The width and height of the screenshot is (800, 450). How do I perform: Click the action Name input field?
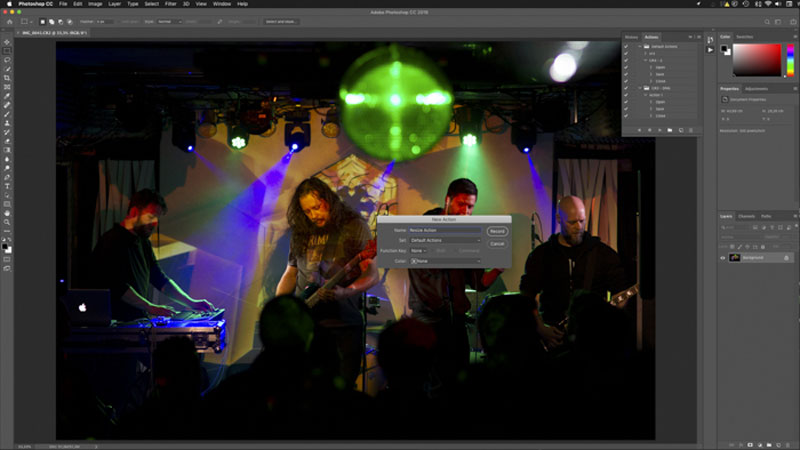[x=445, y=230]
